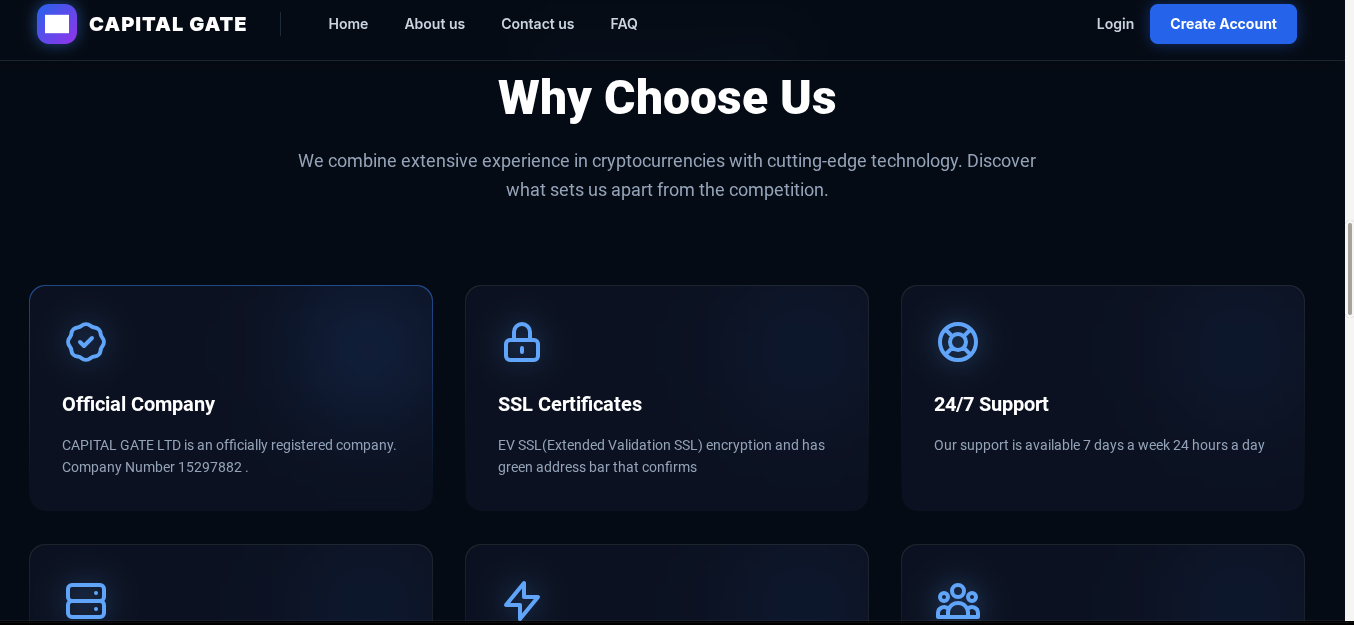Select the 24/7 Support card heading
The height and width of the screenshot is (625, 1354).
click(991, 404)
